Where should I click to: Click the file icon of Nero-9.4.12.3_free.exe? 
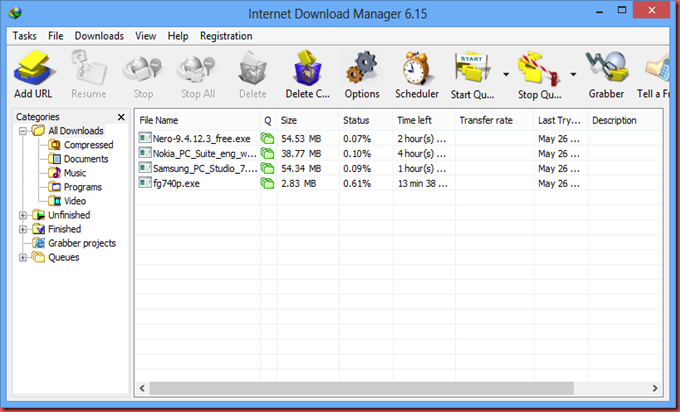[145, 138]
